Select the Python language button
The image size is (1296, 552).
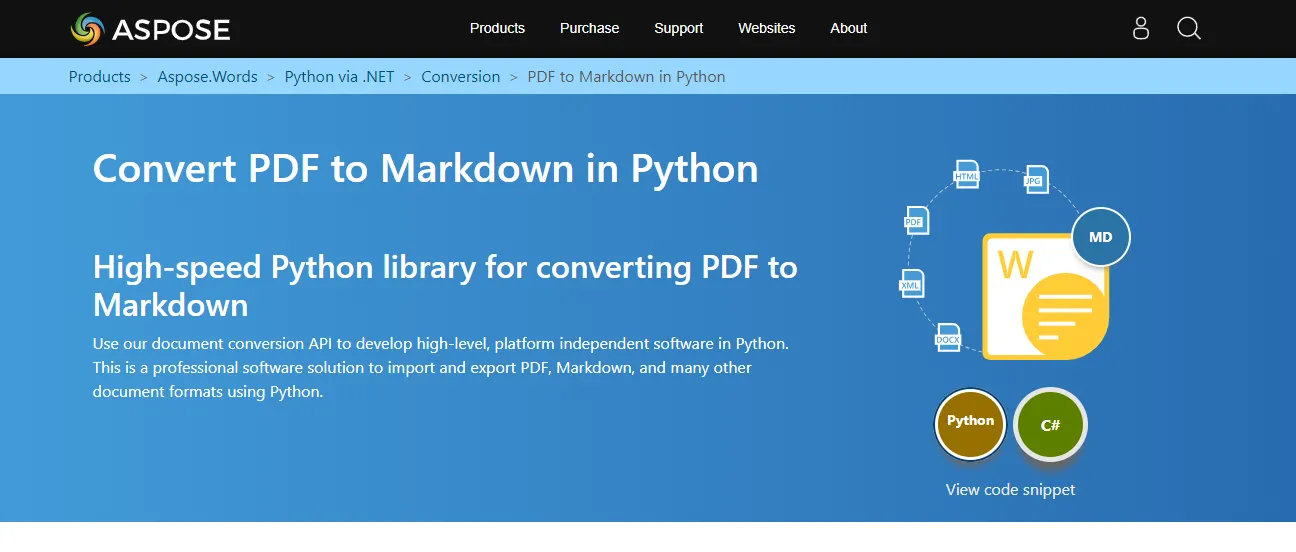970,424
